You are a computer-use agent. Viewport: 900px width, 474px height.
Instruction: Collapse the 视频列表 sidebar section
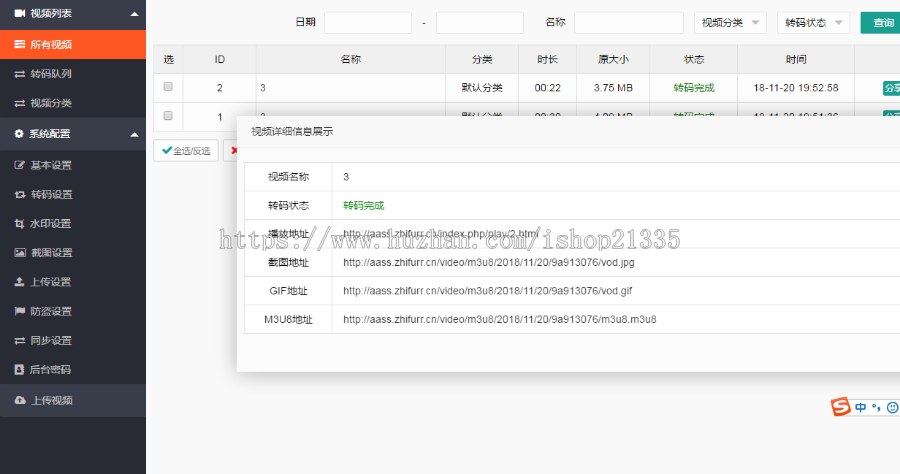point(134,14)
